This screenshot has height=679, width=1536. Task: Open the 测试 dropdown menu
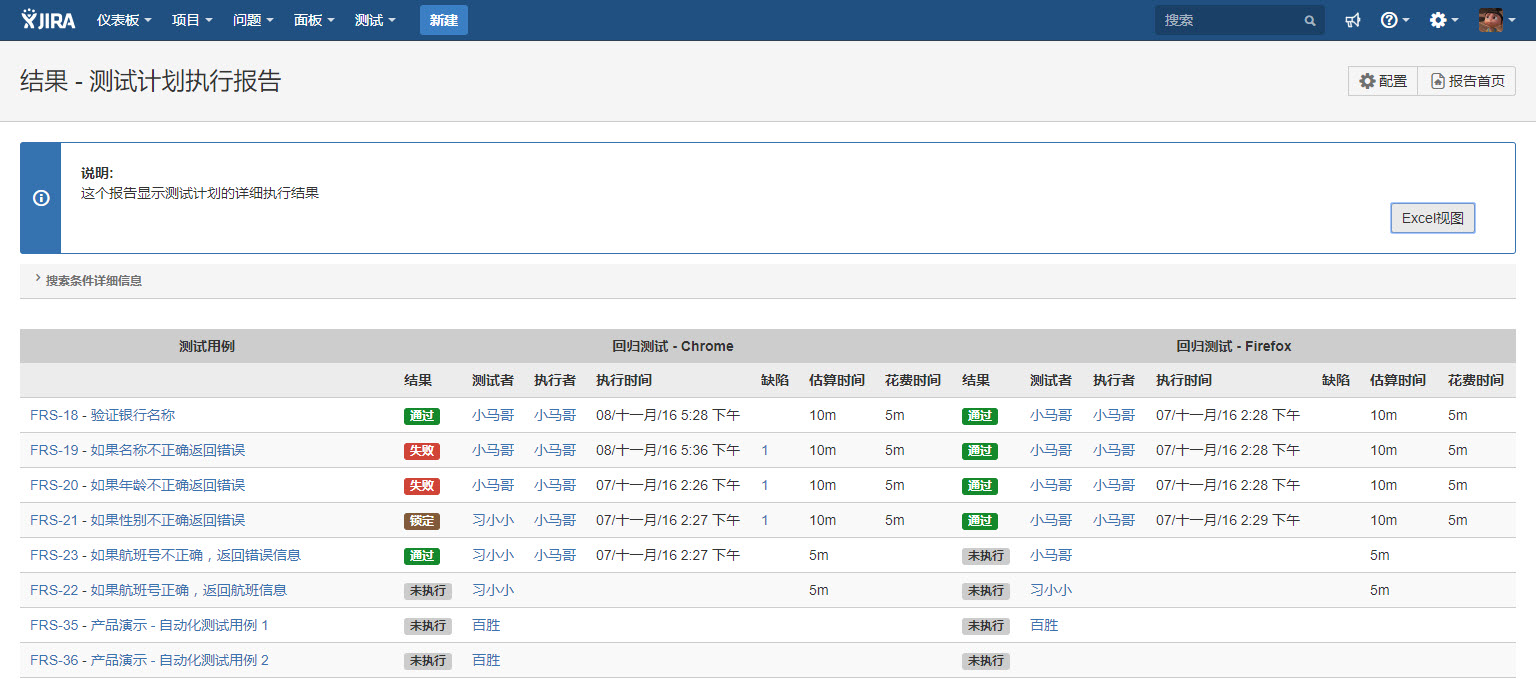click(x=375, y=20)
